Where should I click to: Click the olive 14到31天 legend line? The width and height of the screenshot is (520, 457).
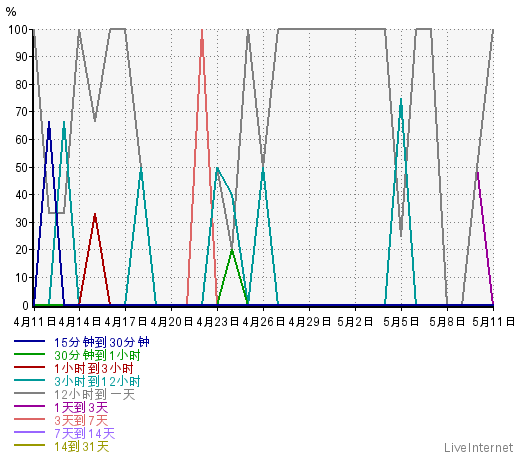click(x=29, y=445)
